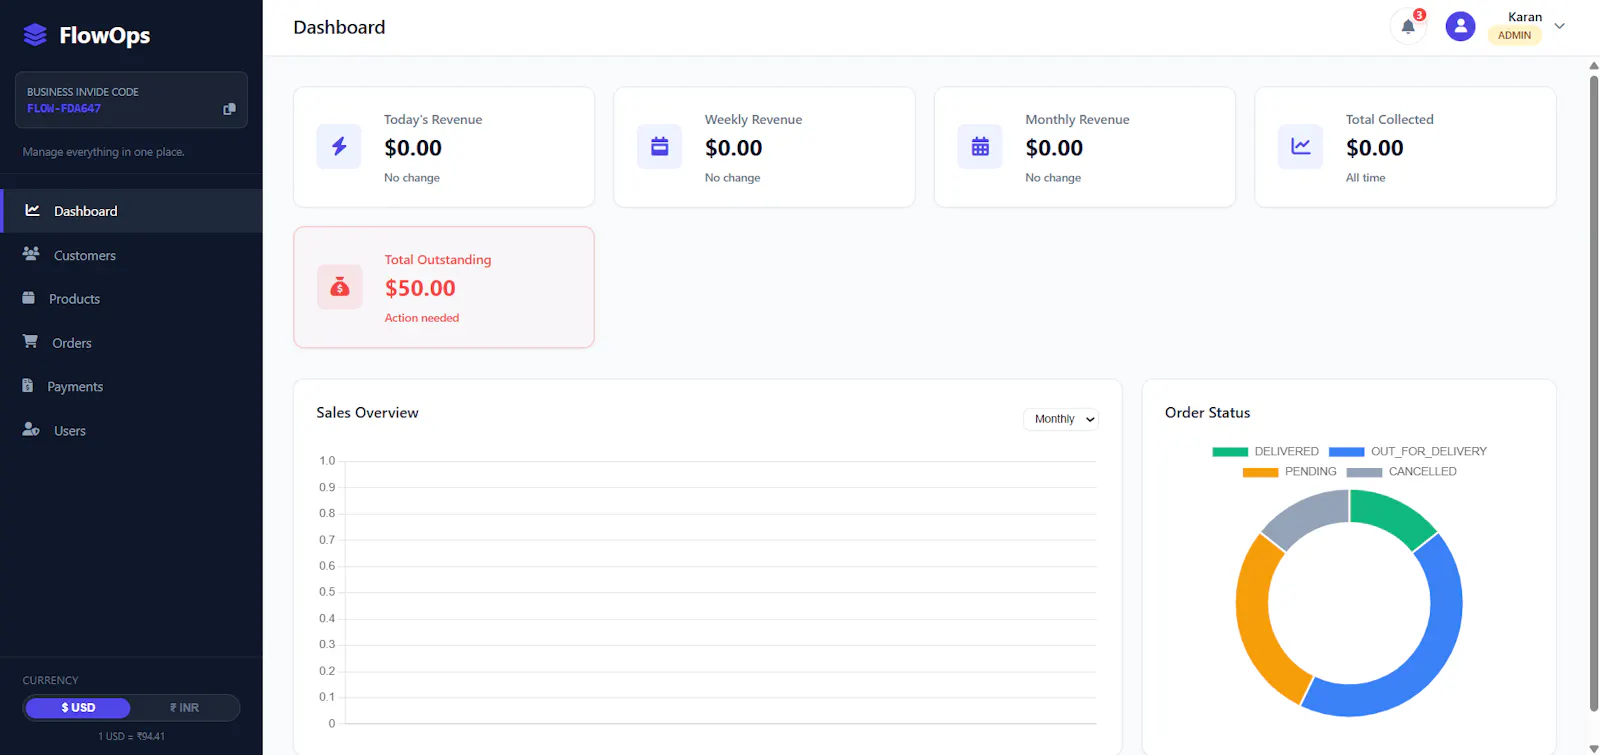
Task: Click the Orders cart icon
Action: pos(30,342)
